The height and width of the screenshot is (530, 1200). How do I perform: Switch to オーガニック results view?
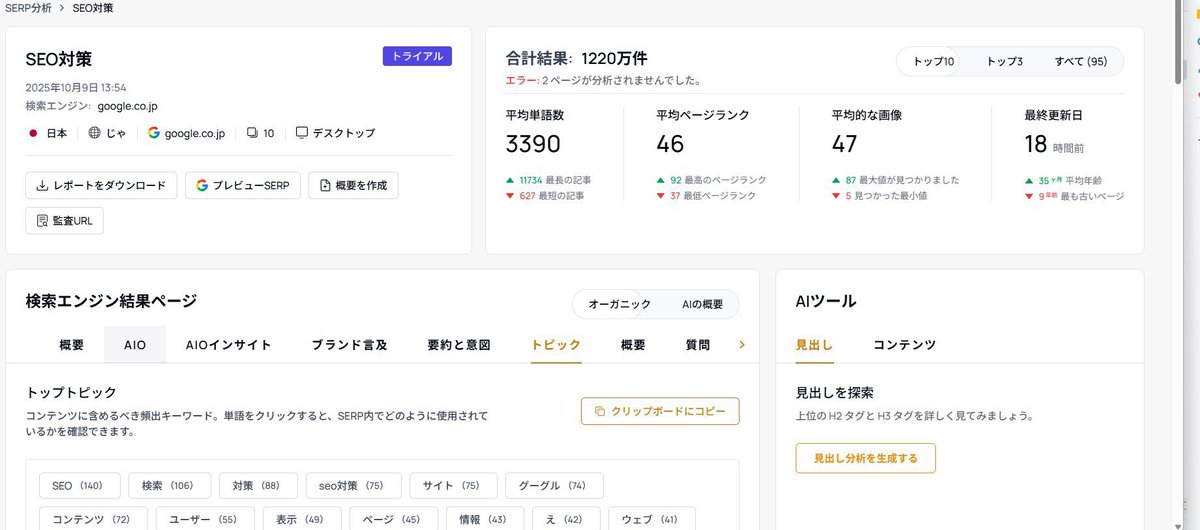619,304
